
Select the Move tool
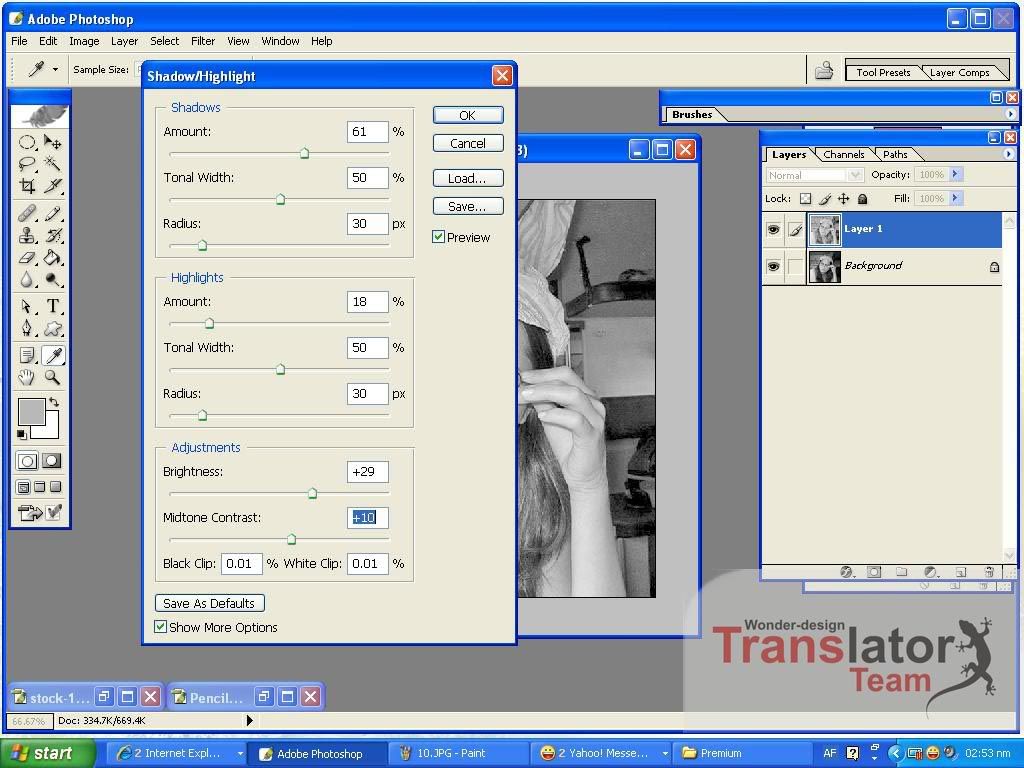52,142
